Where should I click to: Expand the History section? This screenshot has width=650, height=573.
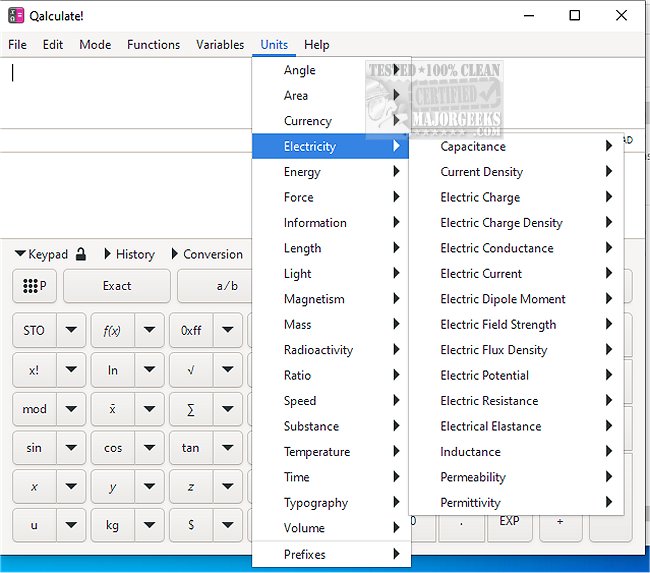(130, 254)
